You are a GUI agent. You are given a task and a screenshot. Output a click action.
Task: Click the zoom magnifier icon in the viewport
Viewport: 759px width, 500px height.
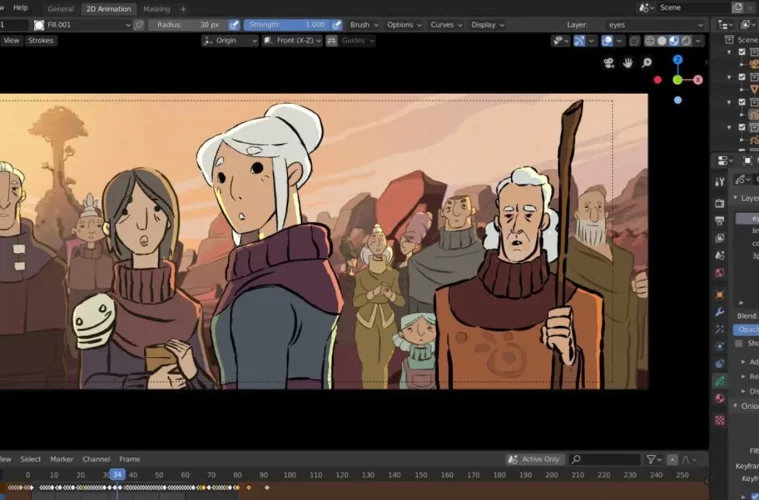(647, 62)
